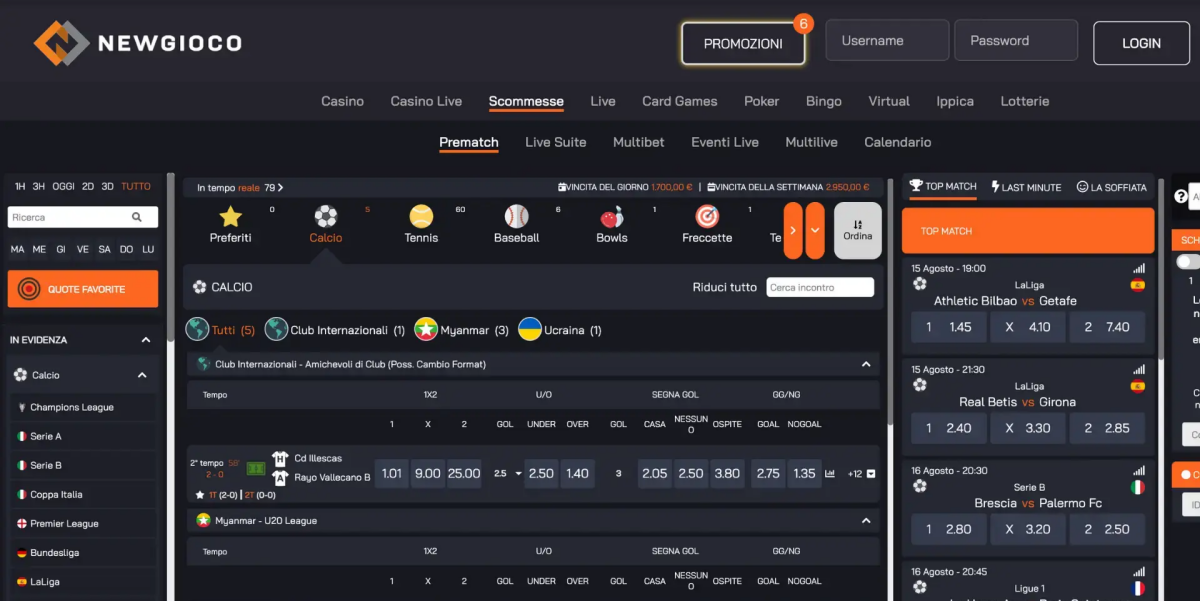Open statistics chart icon for Cd Illescas match

[x=830, y=474]
